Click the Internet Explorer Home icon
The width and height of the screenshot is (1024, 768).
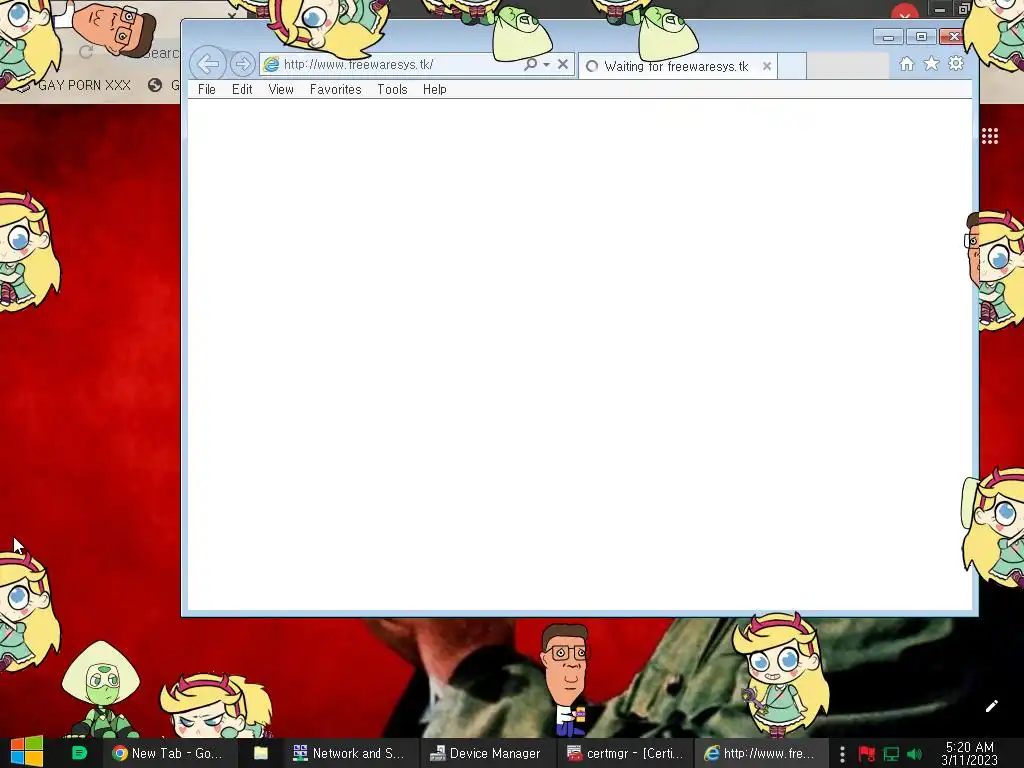(906, 63)
